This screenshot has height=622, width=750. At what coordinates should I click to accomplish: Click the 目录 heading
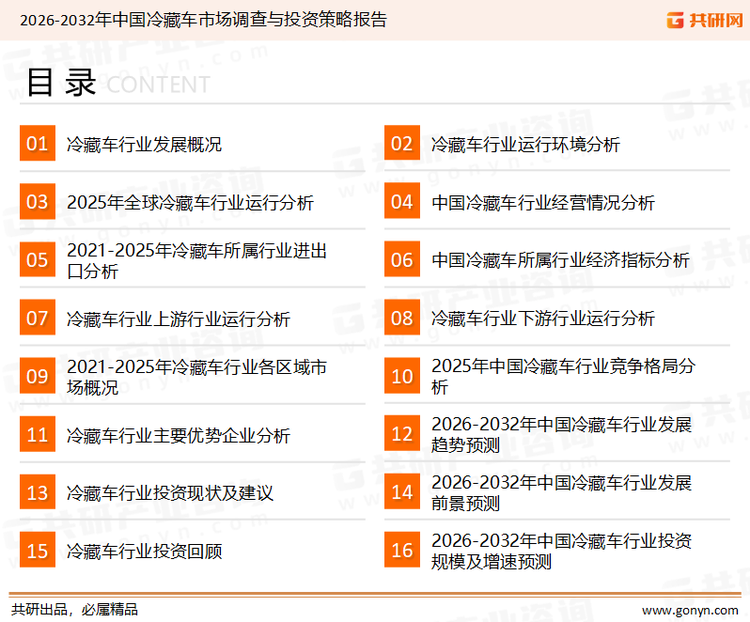pyautogui.click(x=61, y=82)
